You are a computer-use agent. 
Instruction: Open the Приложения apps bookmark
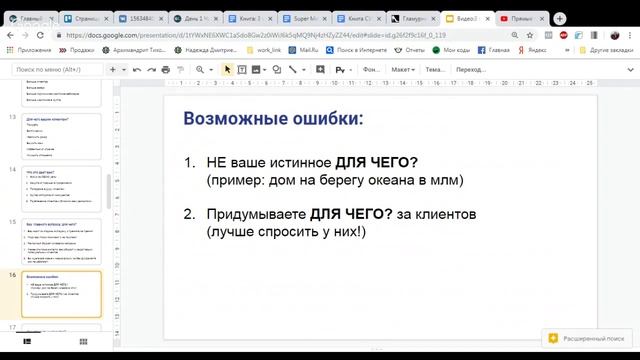click(x=29, y=50)
